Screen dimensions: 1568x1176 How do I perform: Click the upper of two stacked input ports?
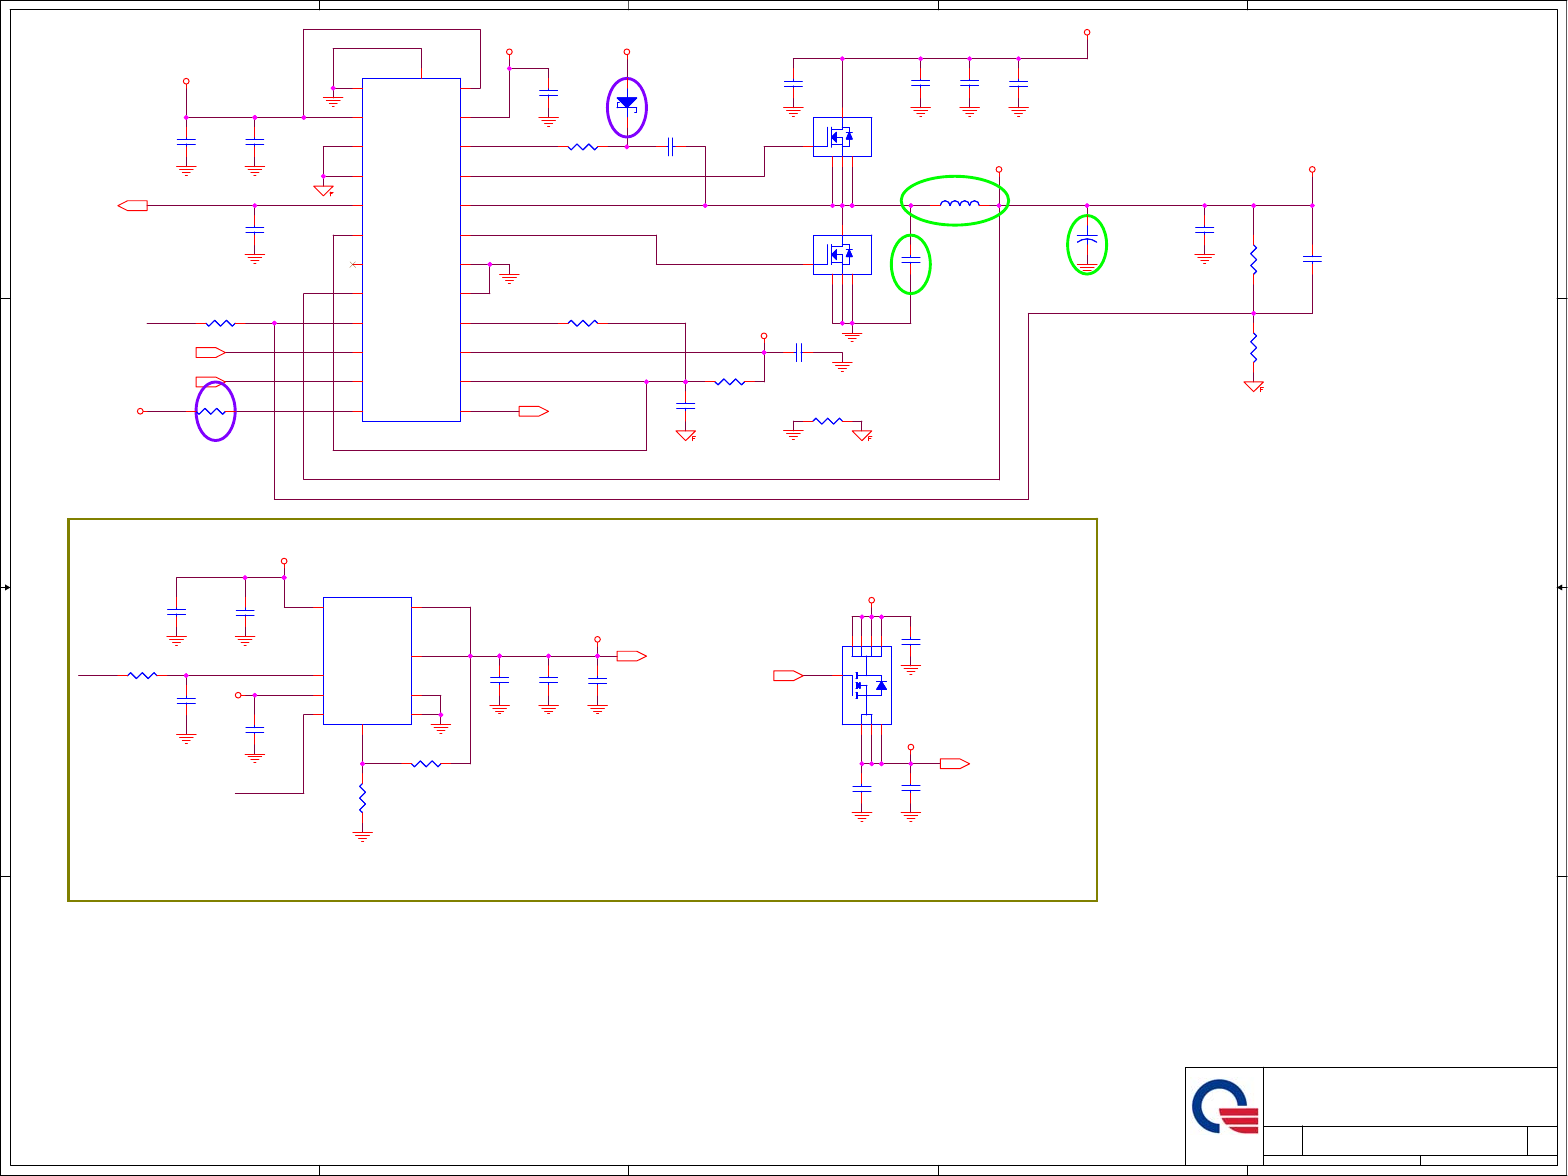tap(210, 352)
